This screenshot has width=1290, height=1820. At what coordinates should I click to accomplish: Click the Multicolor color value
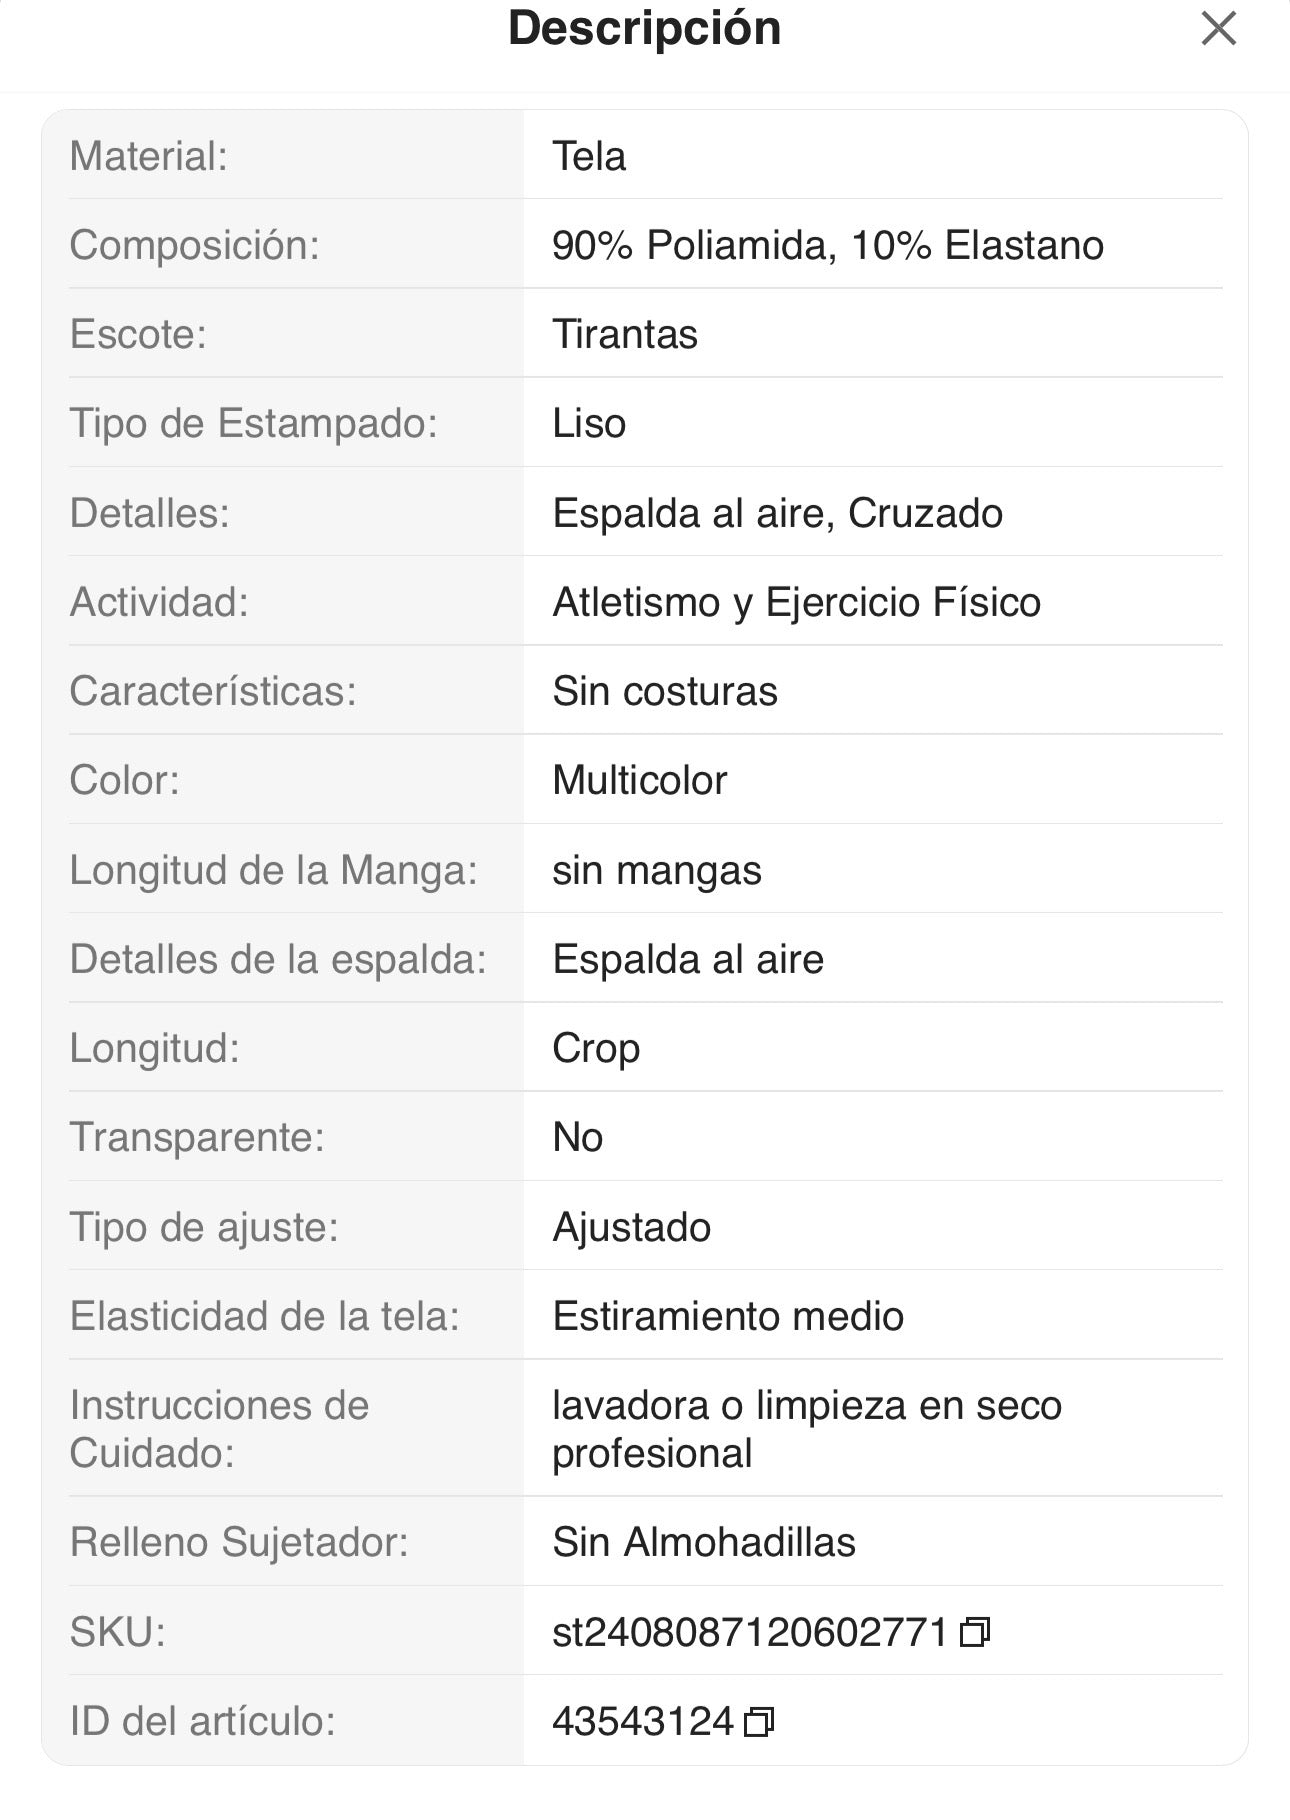(x=639, y=781)
